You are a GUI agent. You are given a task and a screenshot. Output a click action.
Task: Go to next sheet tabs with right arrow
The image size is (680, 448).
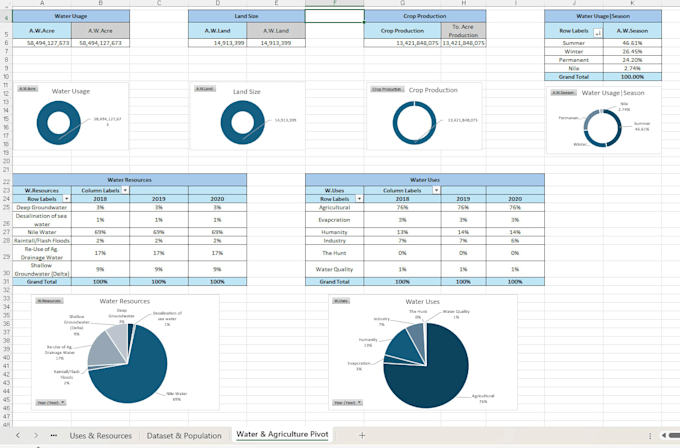(36, 435)
